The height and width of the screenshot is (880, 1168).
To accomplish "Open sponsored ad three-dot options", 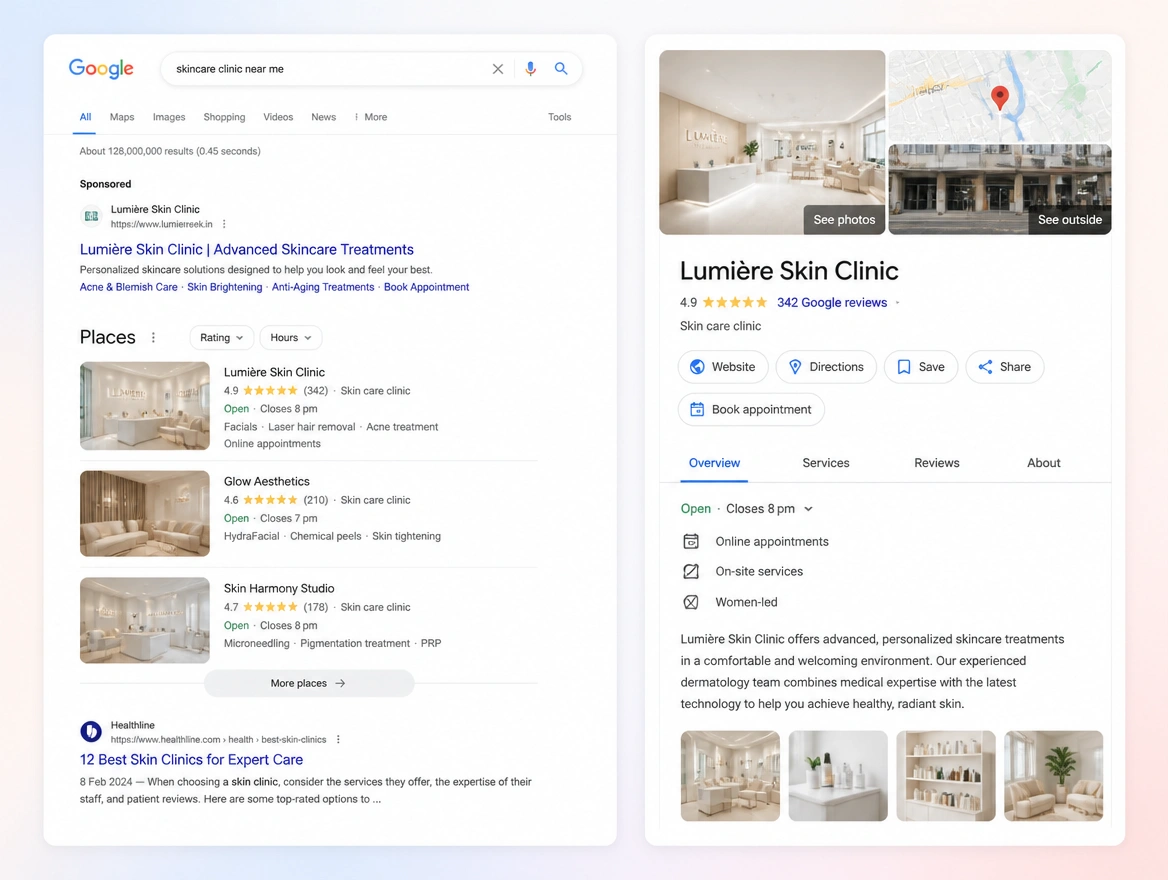I will click(x=224, y=224).
